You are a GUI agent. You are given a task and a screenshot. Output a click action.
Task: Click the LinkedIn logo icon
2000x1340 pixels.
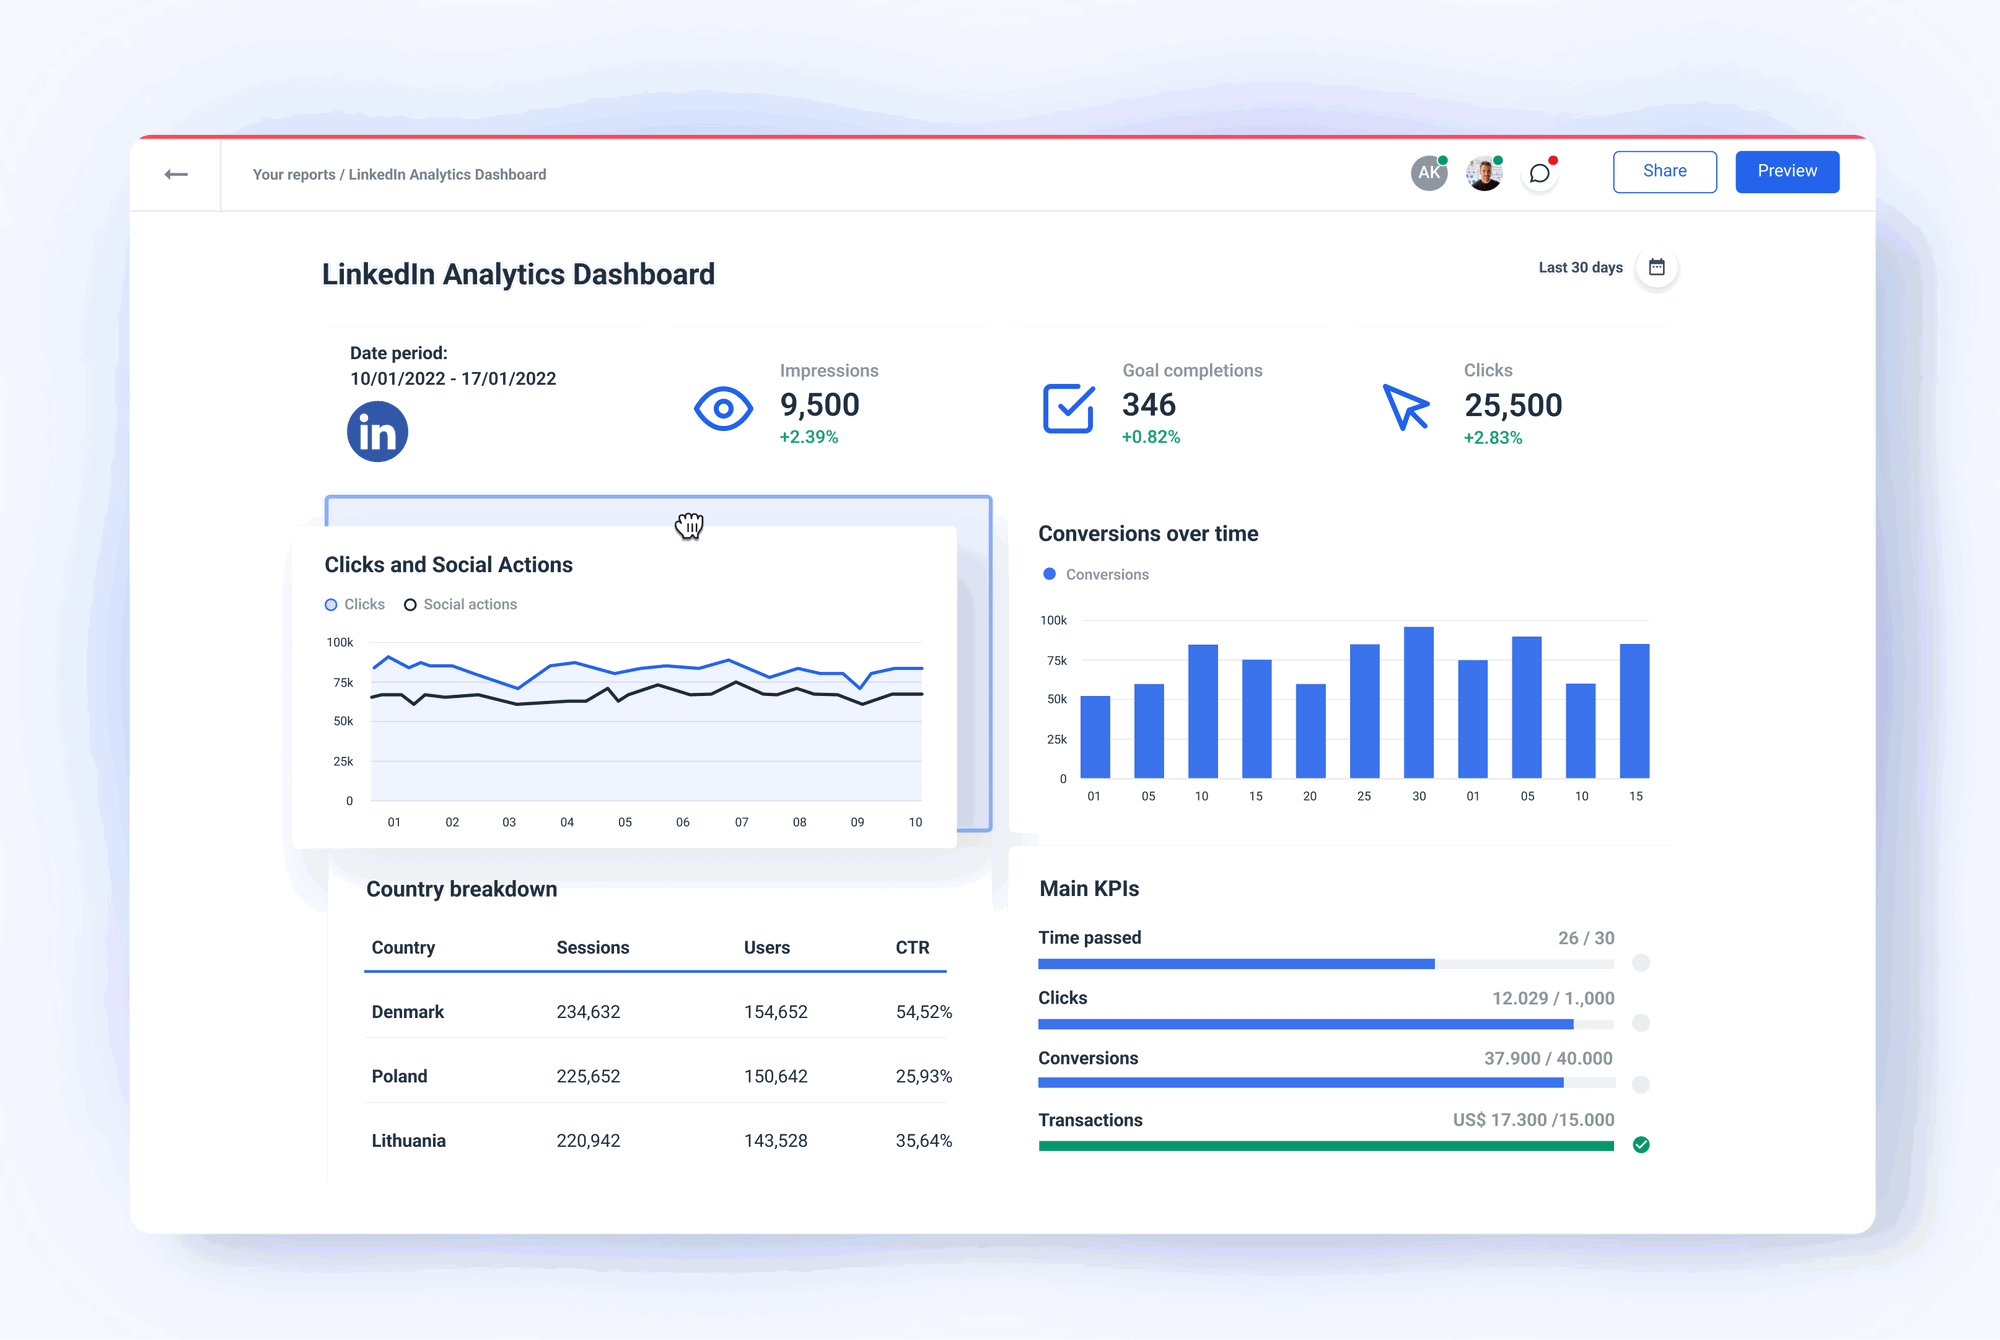[x=377, y=431]
